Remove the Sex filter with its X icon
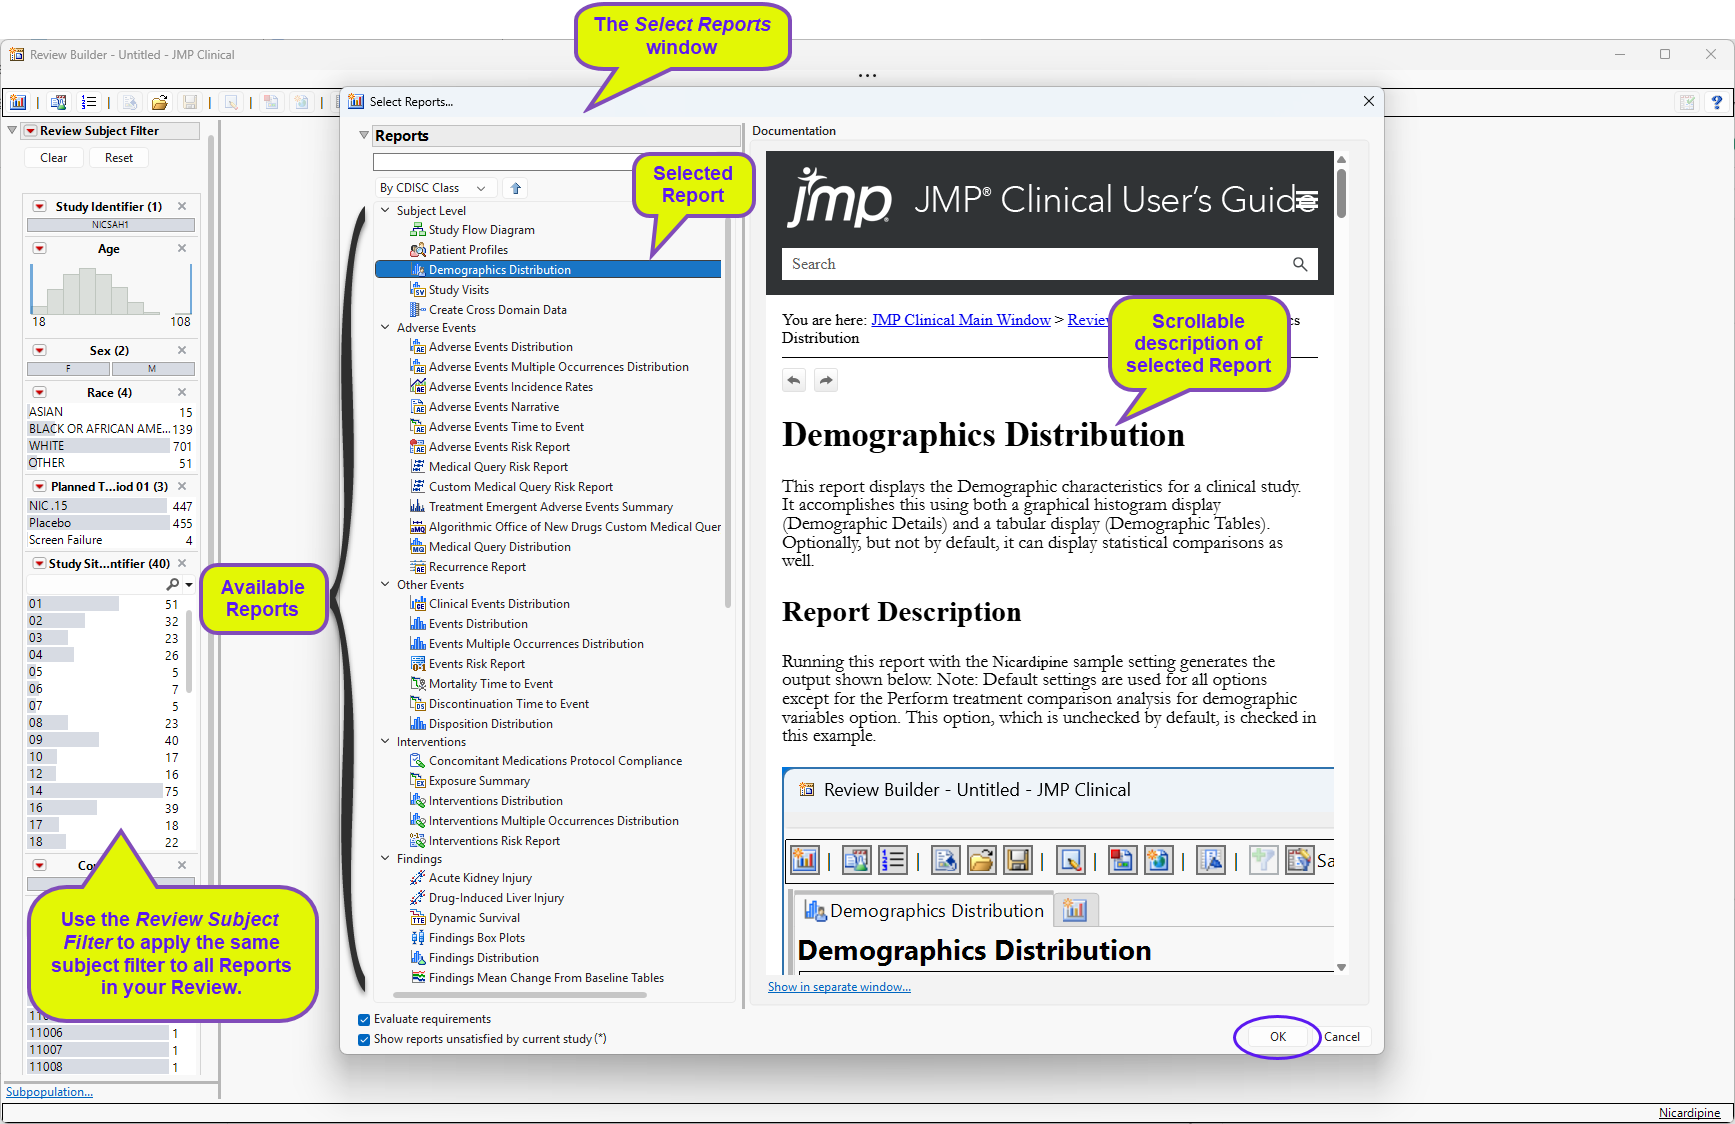This screenshot has width=1735, height=1124. tap(182, 350)
